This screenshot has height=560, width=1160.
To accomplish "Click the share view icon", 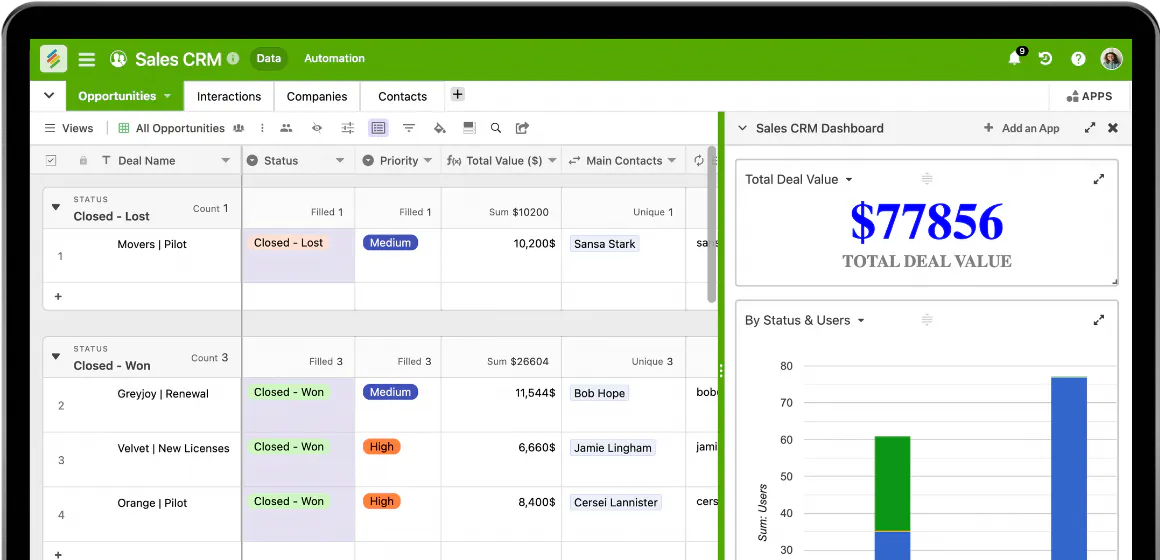I will 522,128.
